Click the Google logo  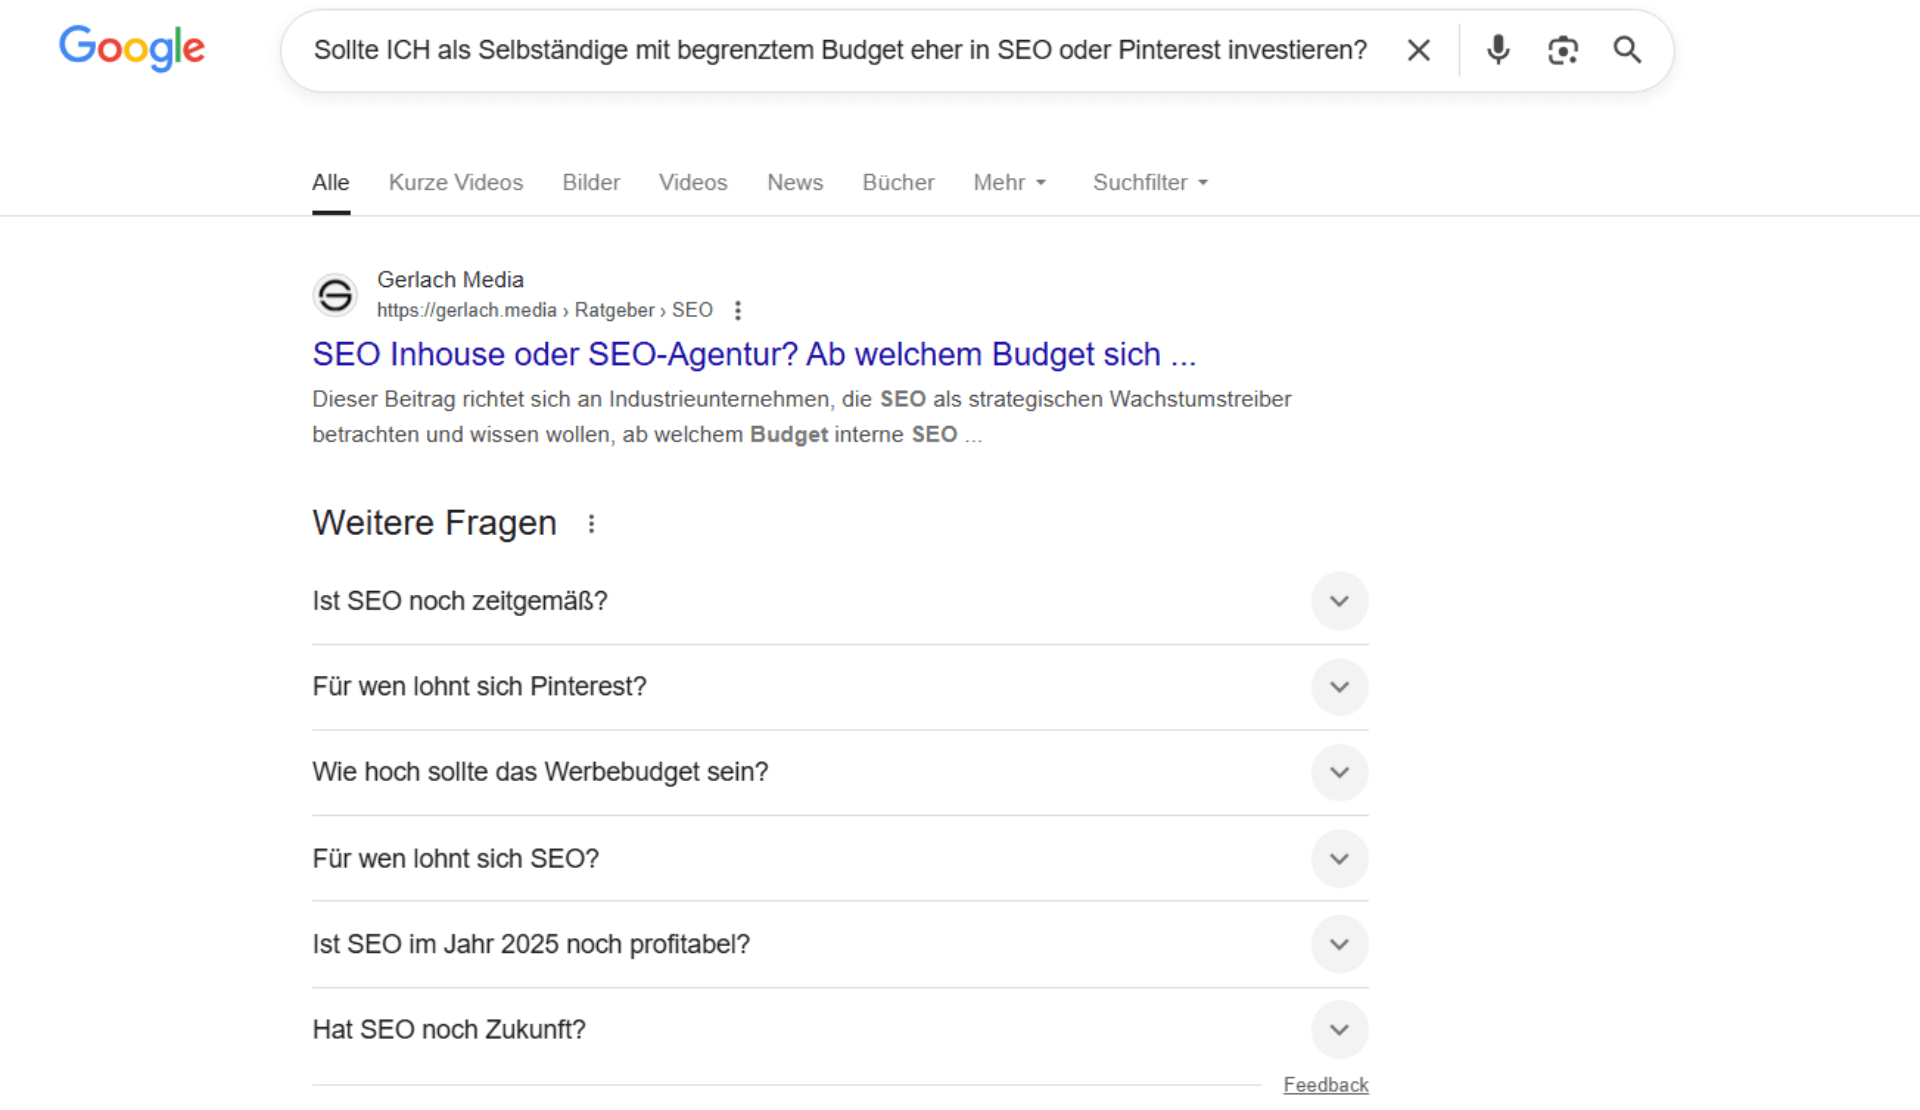131,49
